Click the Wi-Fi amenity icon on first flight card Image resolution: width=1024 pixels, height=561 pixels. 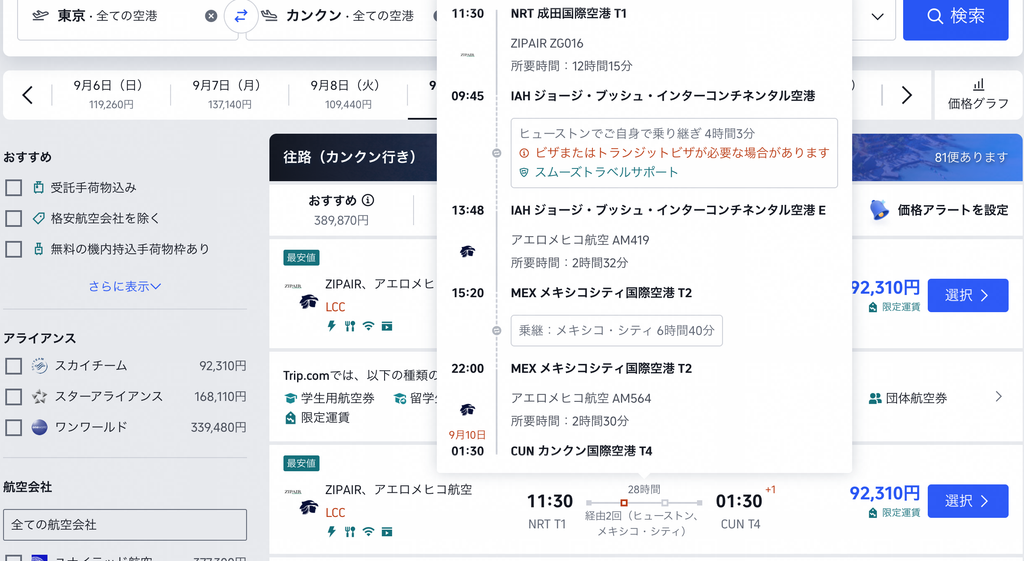click(x=368, y=326)
